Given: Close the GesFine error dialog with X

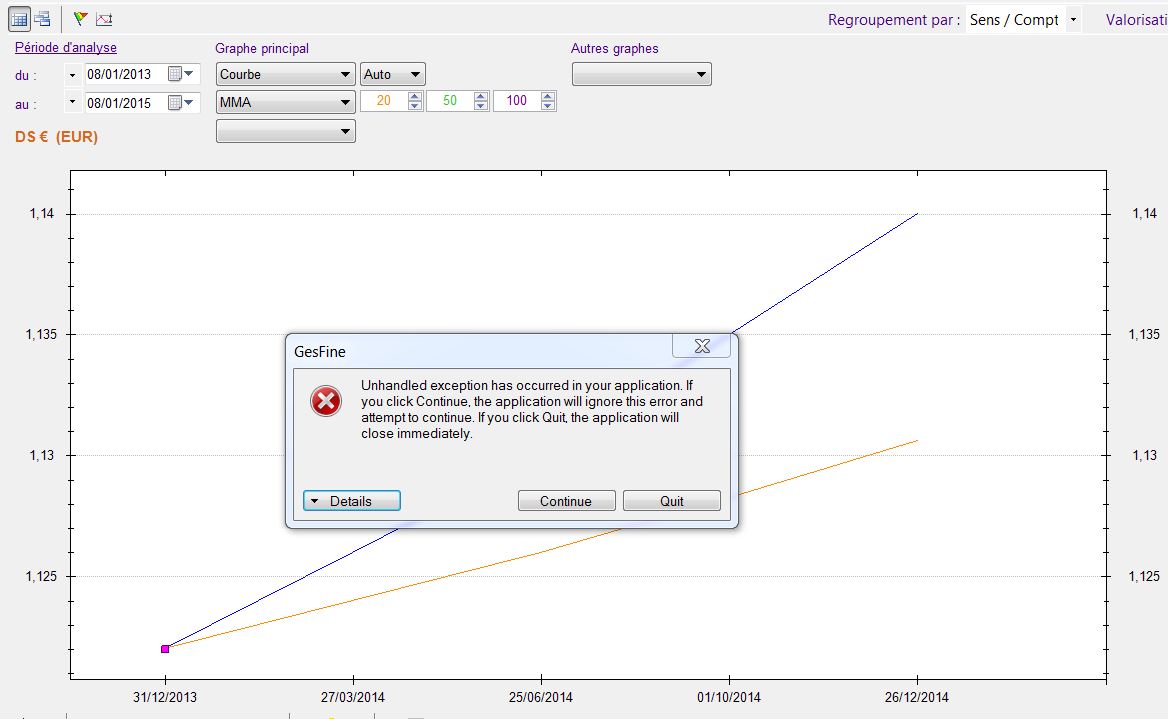Looking at the screenshot, I should point(701,346).
